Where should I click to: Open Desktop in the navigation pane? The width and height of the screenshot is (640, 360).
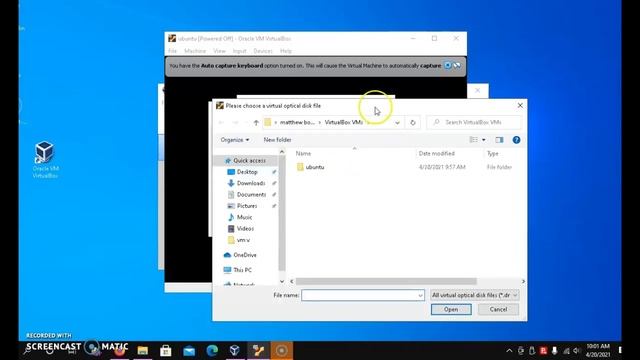tap(247, 172)
